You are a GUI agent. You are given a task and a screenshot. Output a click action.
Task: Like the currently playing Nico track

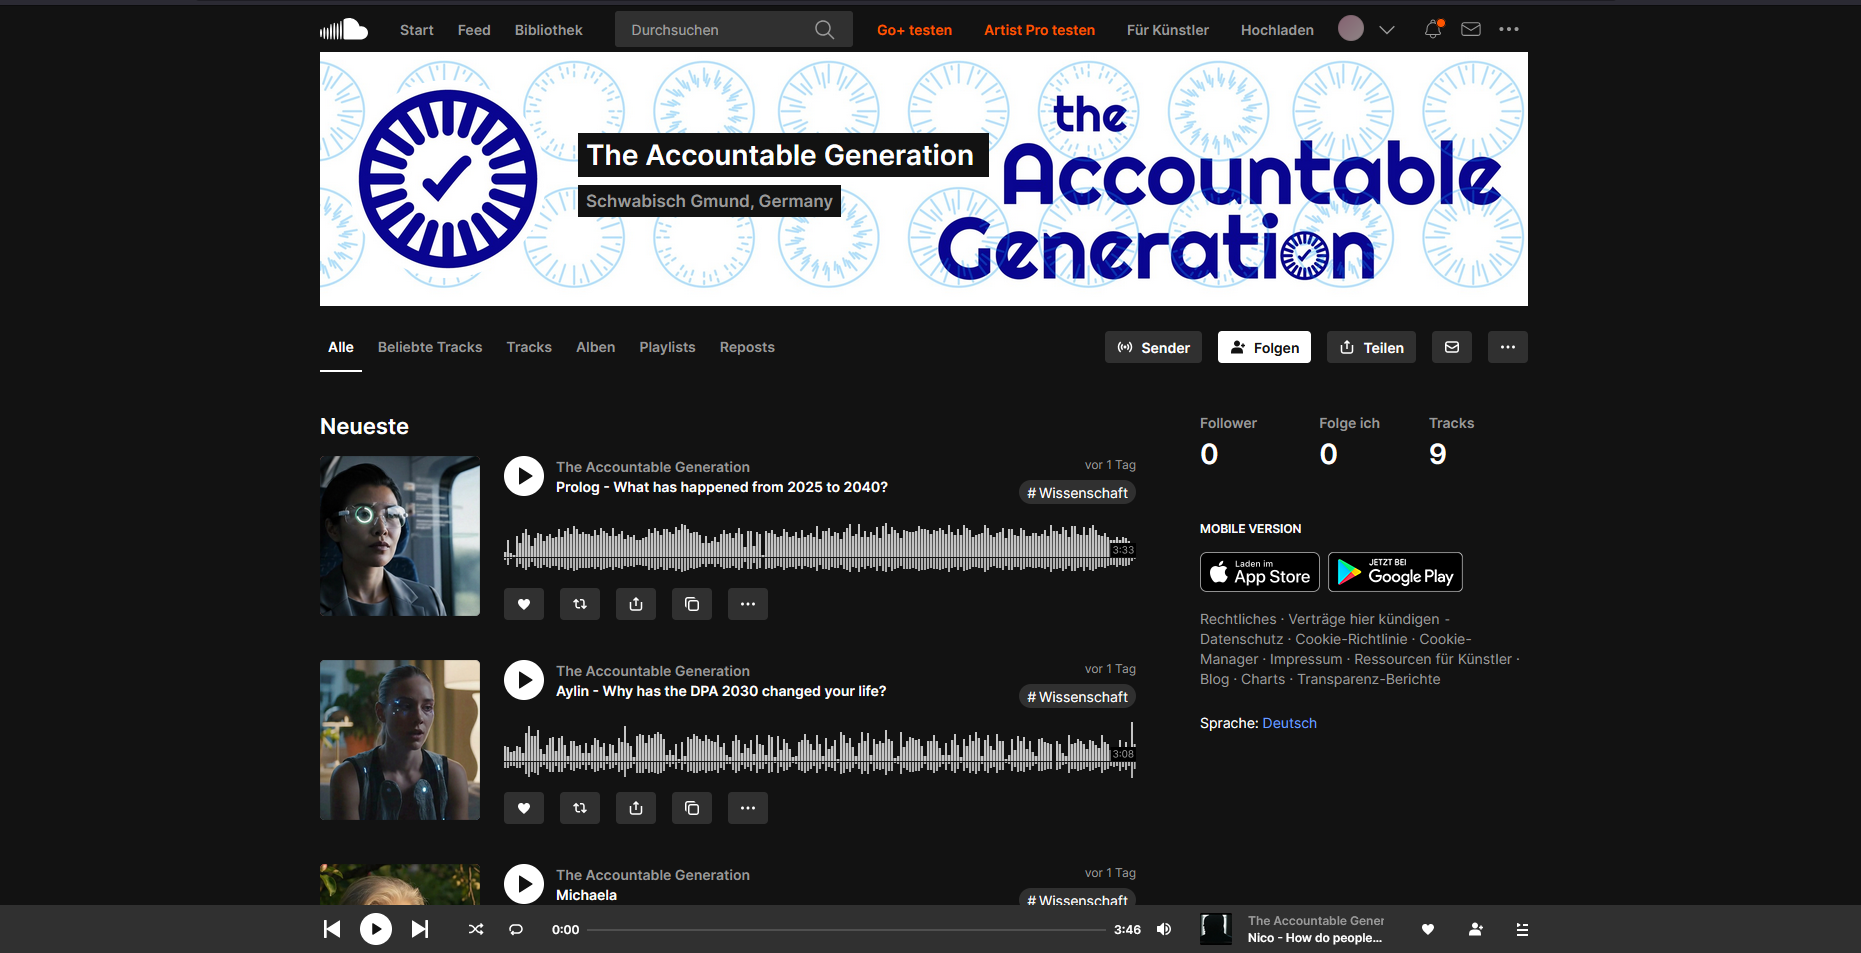[x=1428, y=929]
